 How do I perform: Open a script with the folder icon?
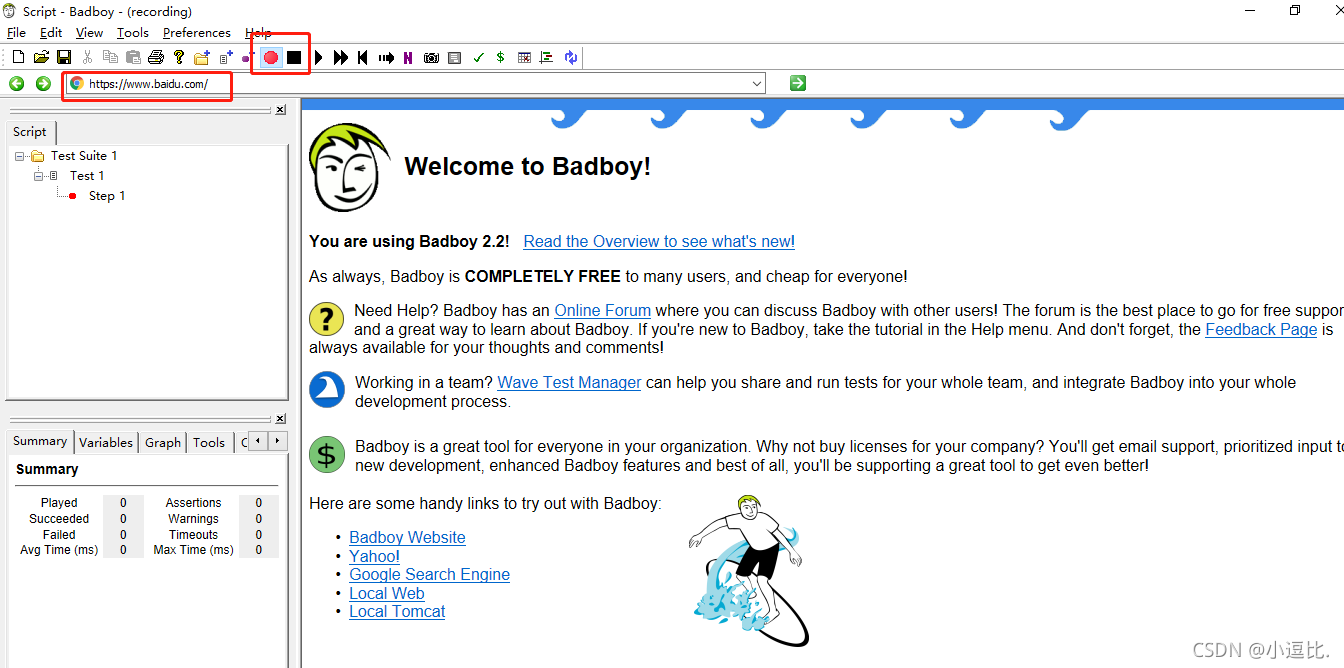click(41, 58)
